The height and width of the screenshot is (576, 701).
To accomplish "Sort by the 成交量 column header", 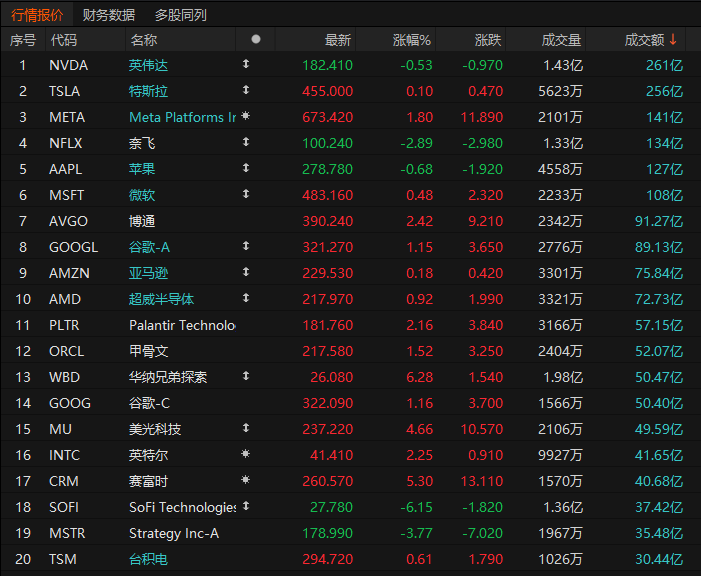I will point(561,40).
